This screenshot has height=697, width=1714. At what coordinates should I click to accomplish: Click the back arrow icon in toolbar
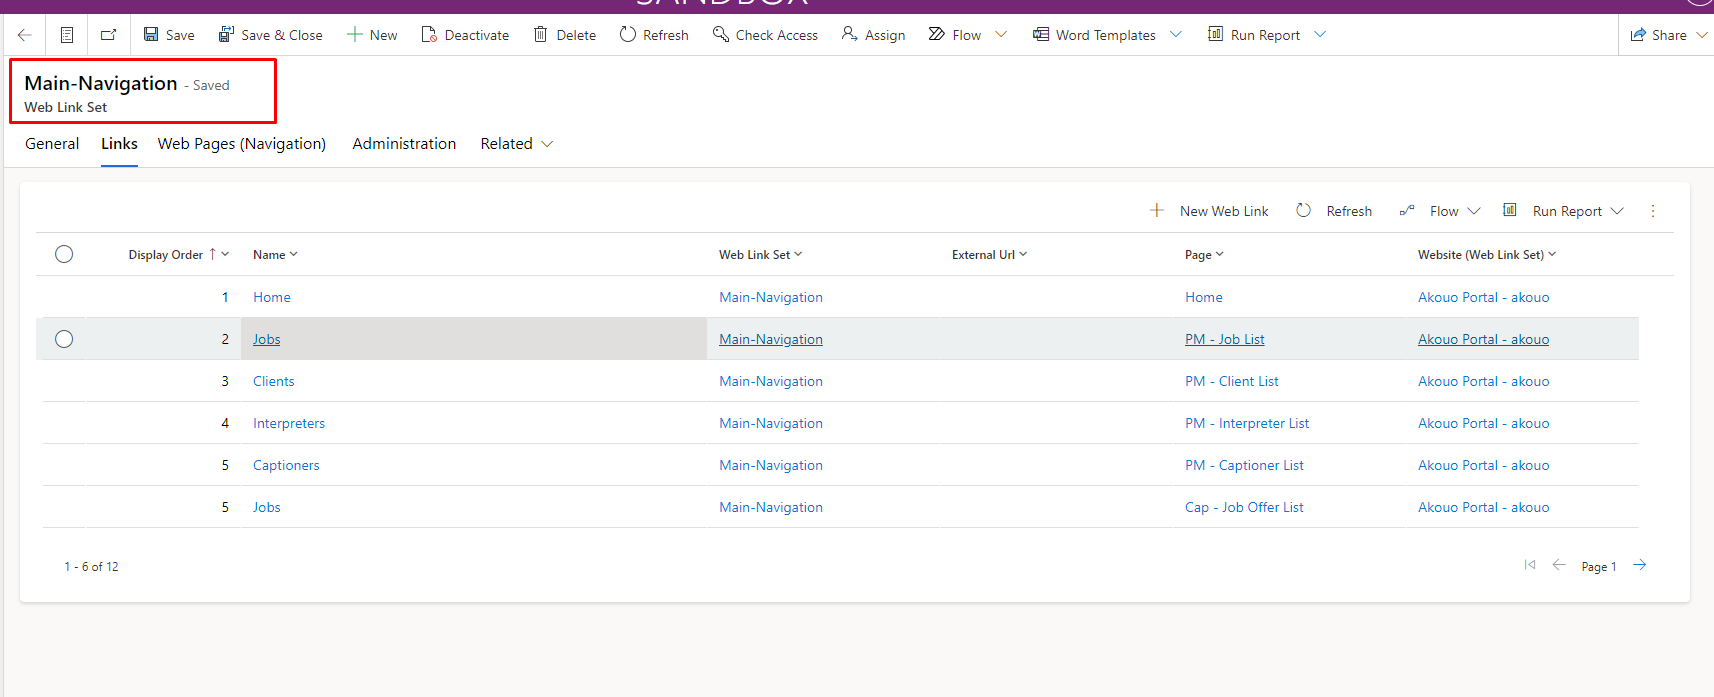(25, 35)
